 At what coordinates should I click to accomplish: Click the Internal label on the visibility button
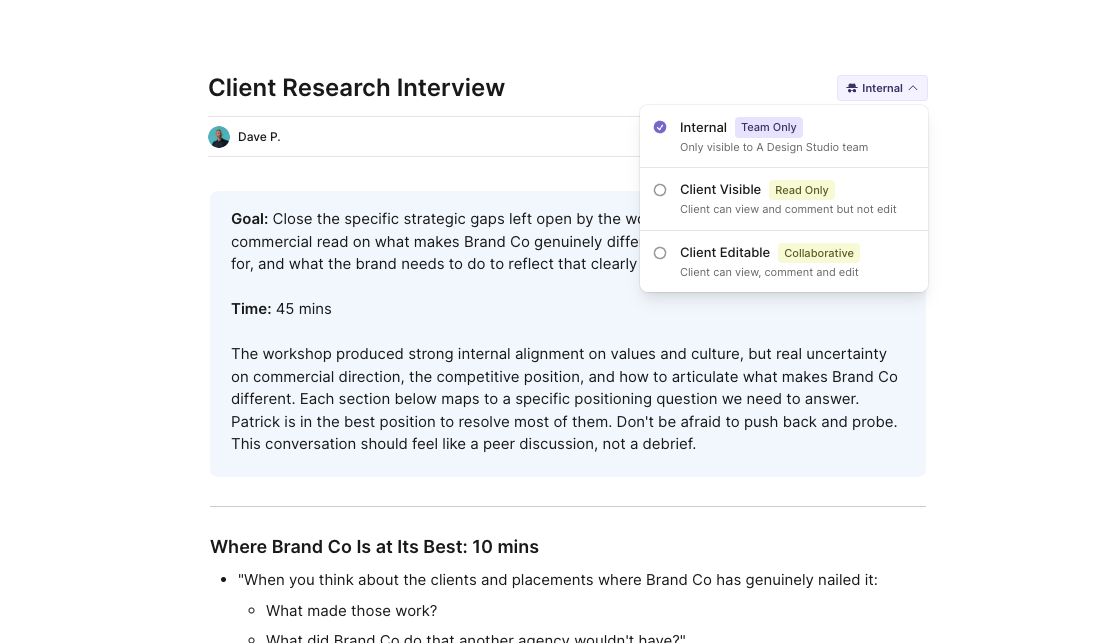pos(882,88)
